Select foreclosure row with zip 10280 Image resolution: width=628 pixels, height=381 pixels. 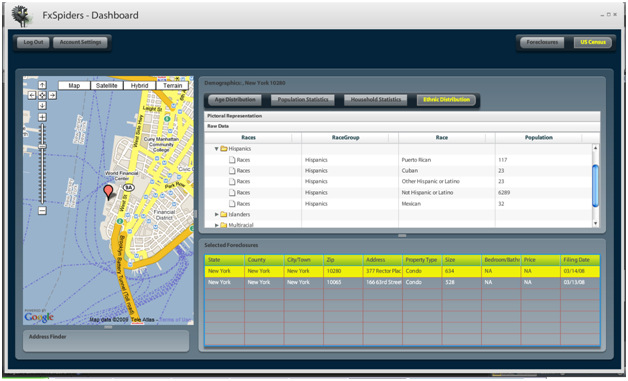point(402,271)
